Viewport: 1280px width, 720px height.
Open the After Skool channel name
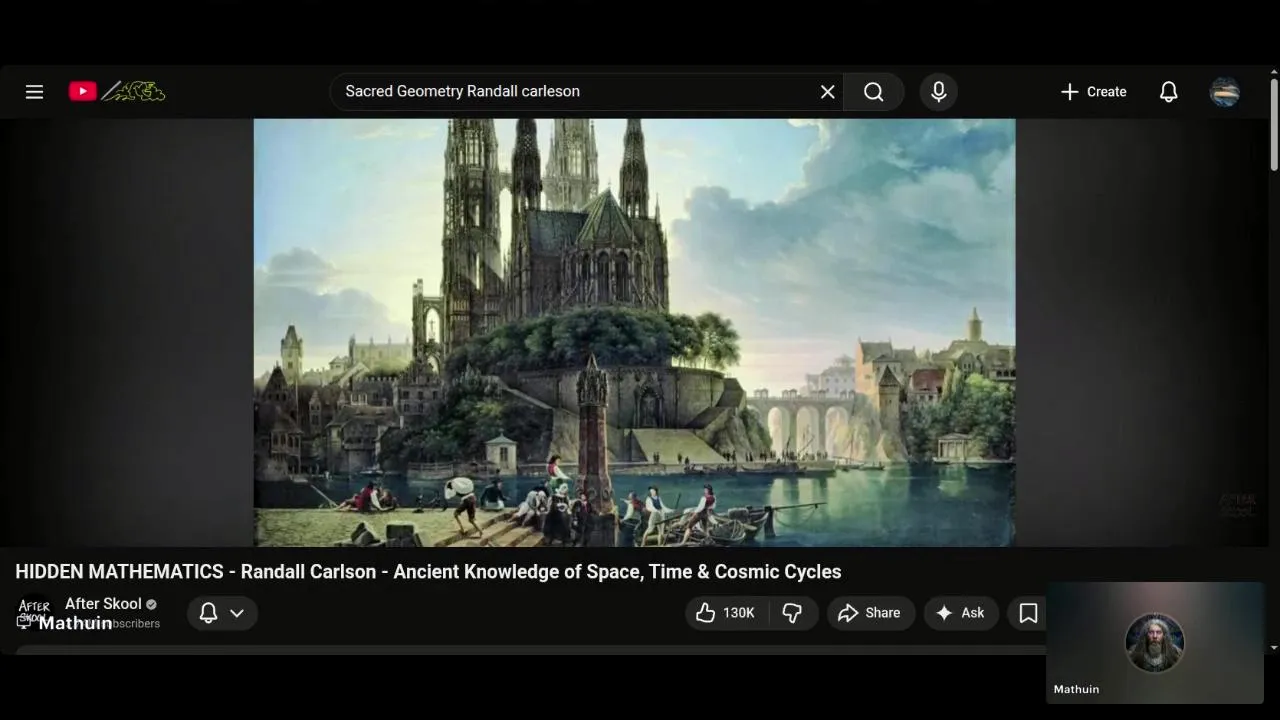[x=103, y=604]
